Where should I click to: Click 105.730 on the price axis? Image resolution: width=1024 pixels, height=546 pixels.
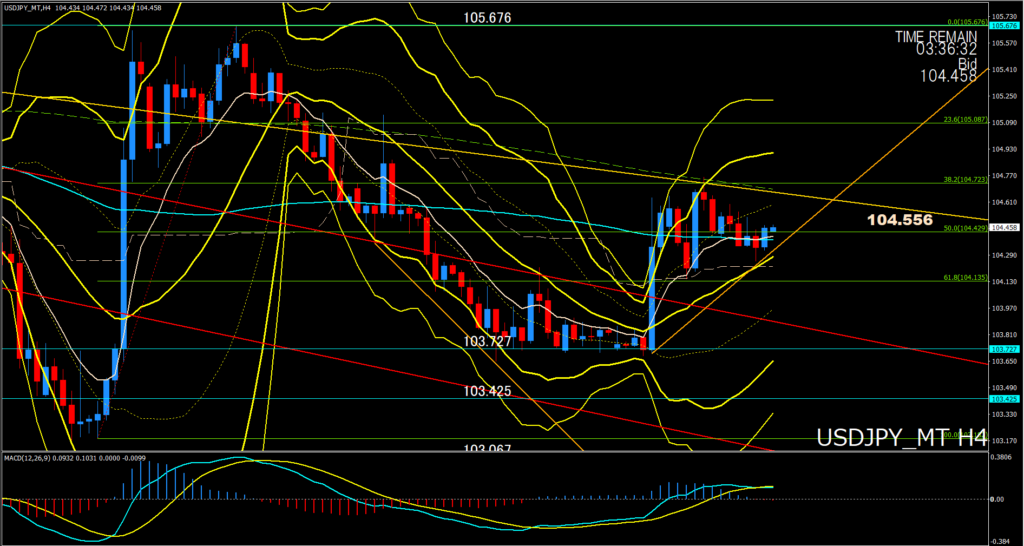[1002, 16]
